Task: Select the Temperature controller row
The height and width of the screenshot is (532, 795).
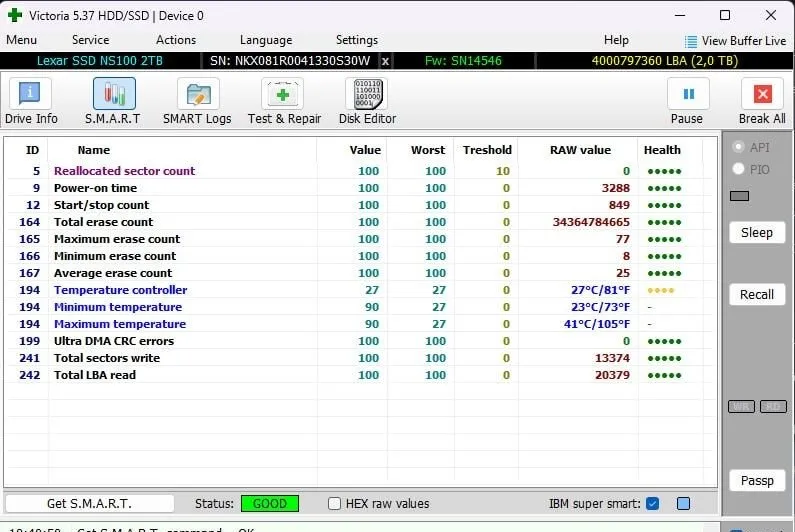Action: [360, 290]
